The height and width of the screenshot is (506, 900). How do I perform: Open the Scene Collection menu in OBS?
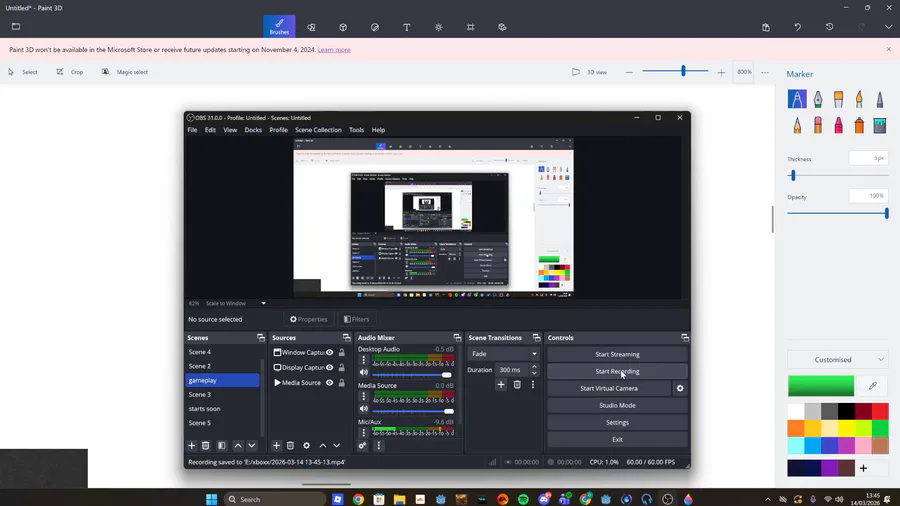tap(318, 130)
